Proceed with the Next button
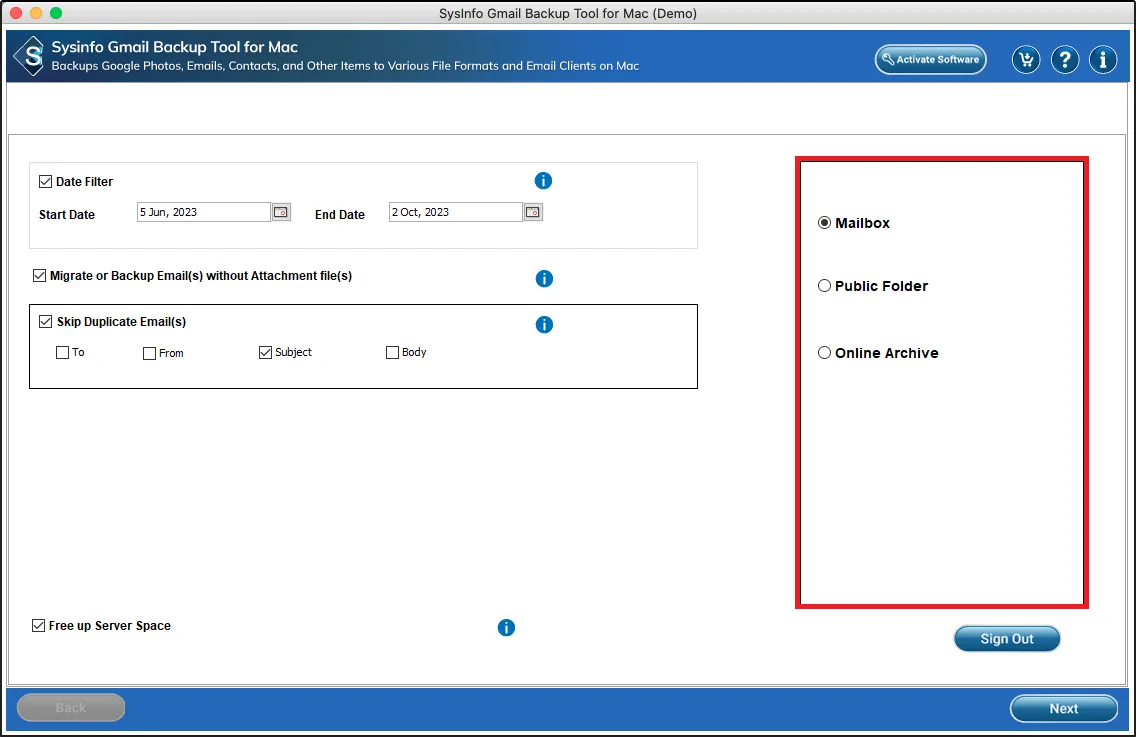The height and width of the screenshot is (737, 1136). pos(1064,709)
